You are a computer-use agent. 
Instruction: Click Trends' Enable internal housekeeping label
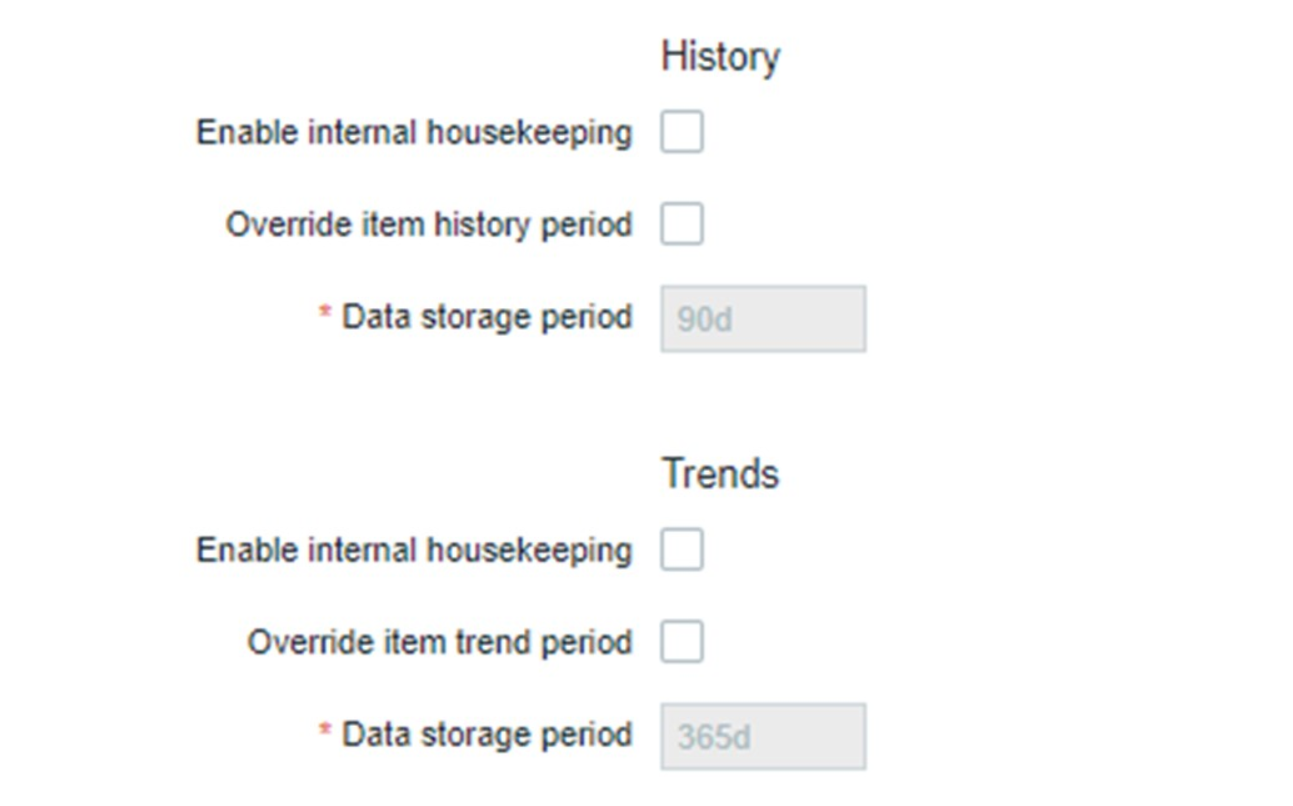tap(414, 550)
